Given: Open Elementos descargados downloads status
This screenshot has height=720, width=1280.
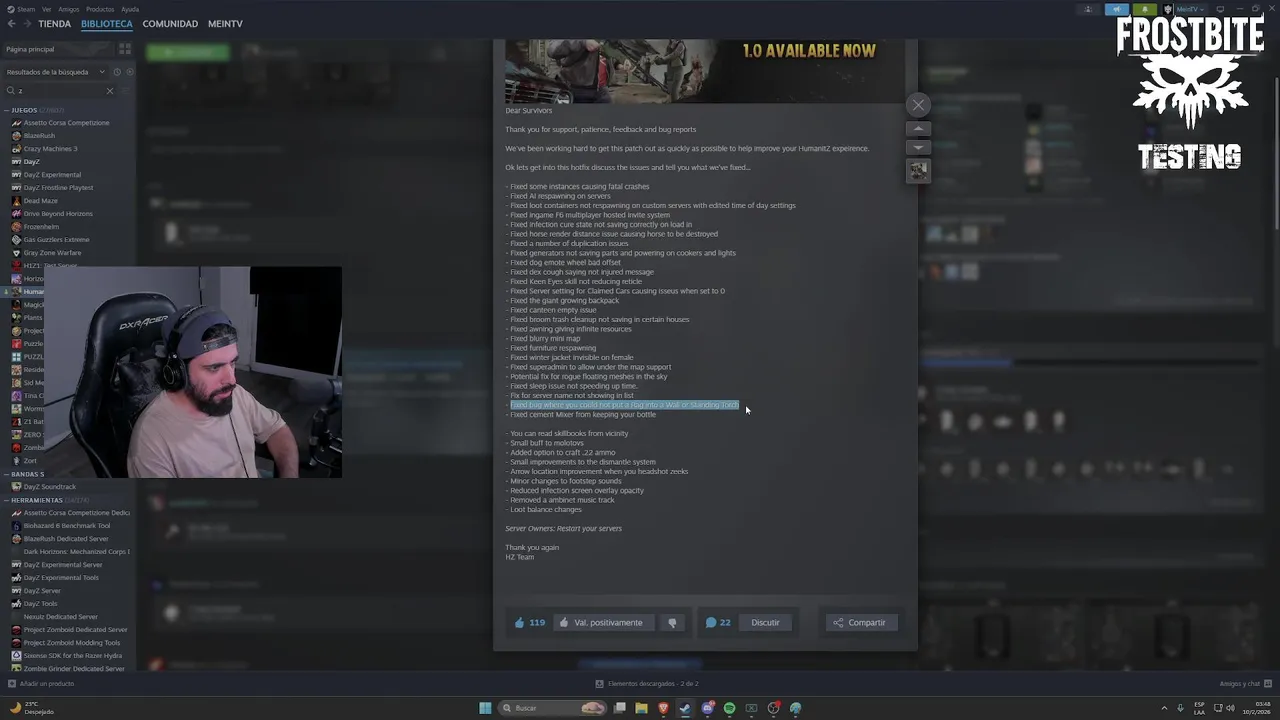Looking at the screenshot, I should (647, 684).
